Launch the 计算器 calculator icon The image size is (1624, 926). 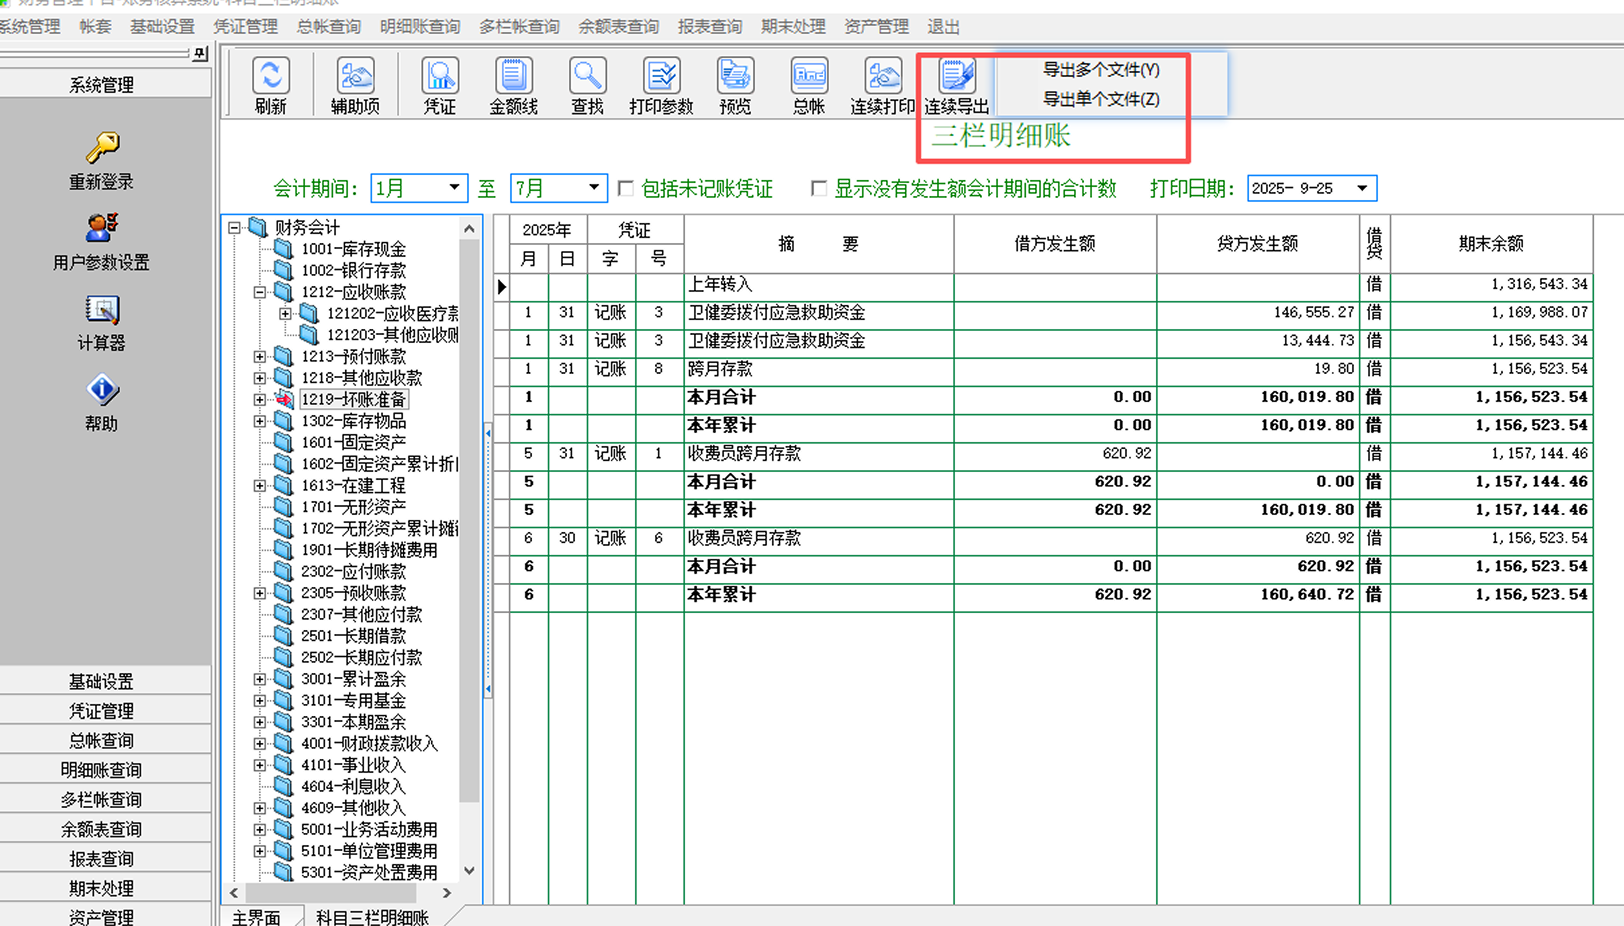coord(102,310)
